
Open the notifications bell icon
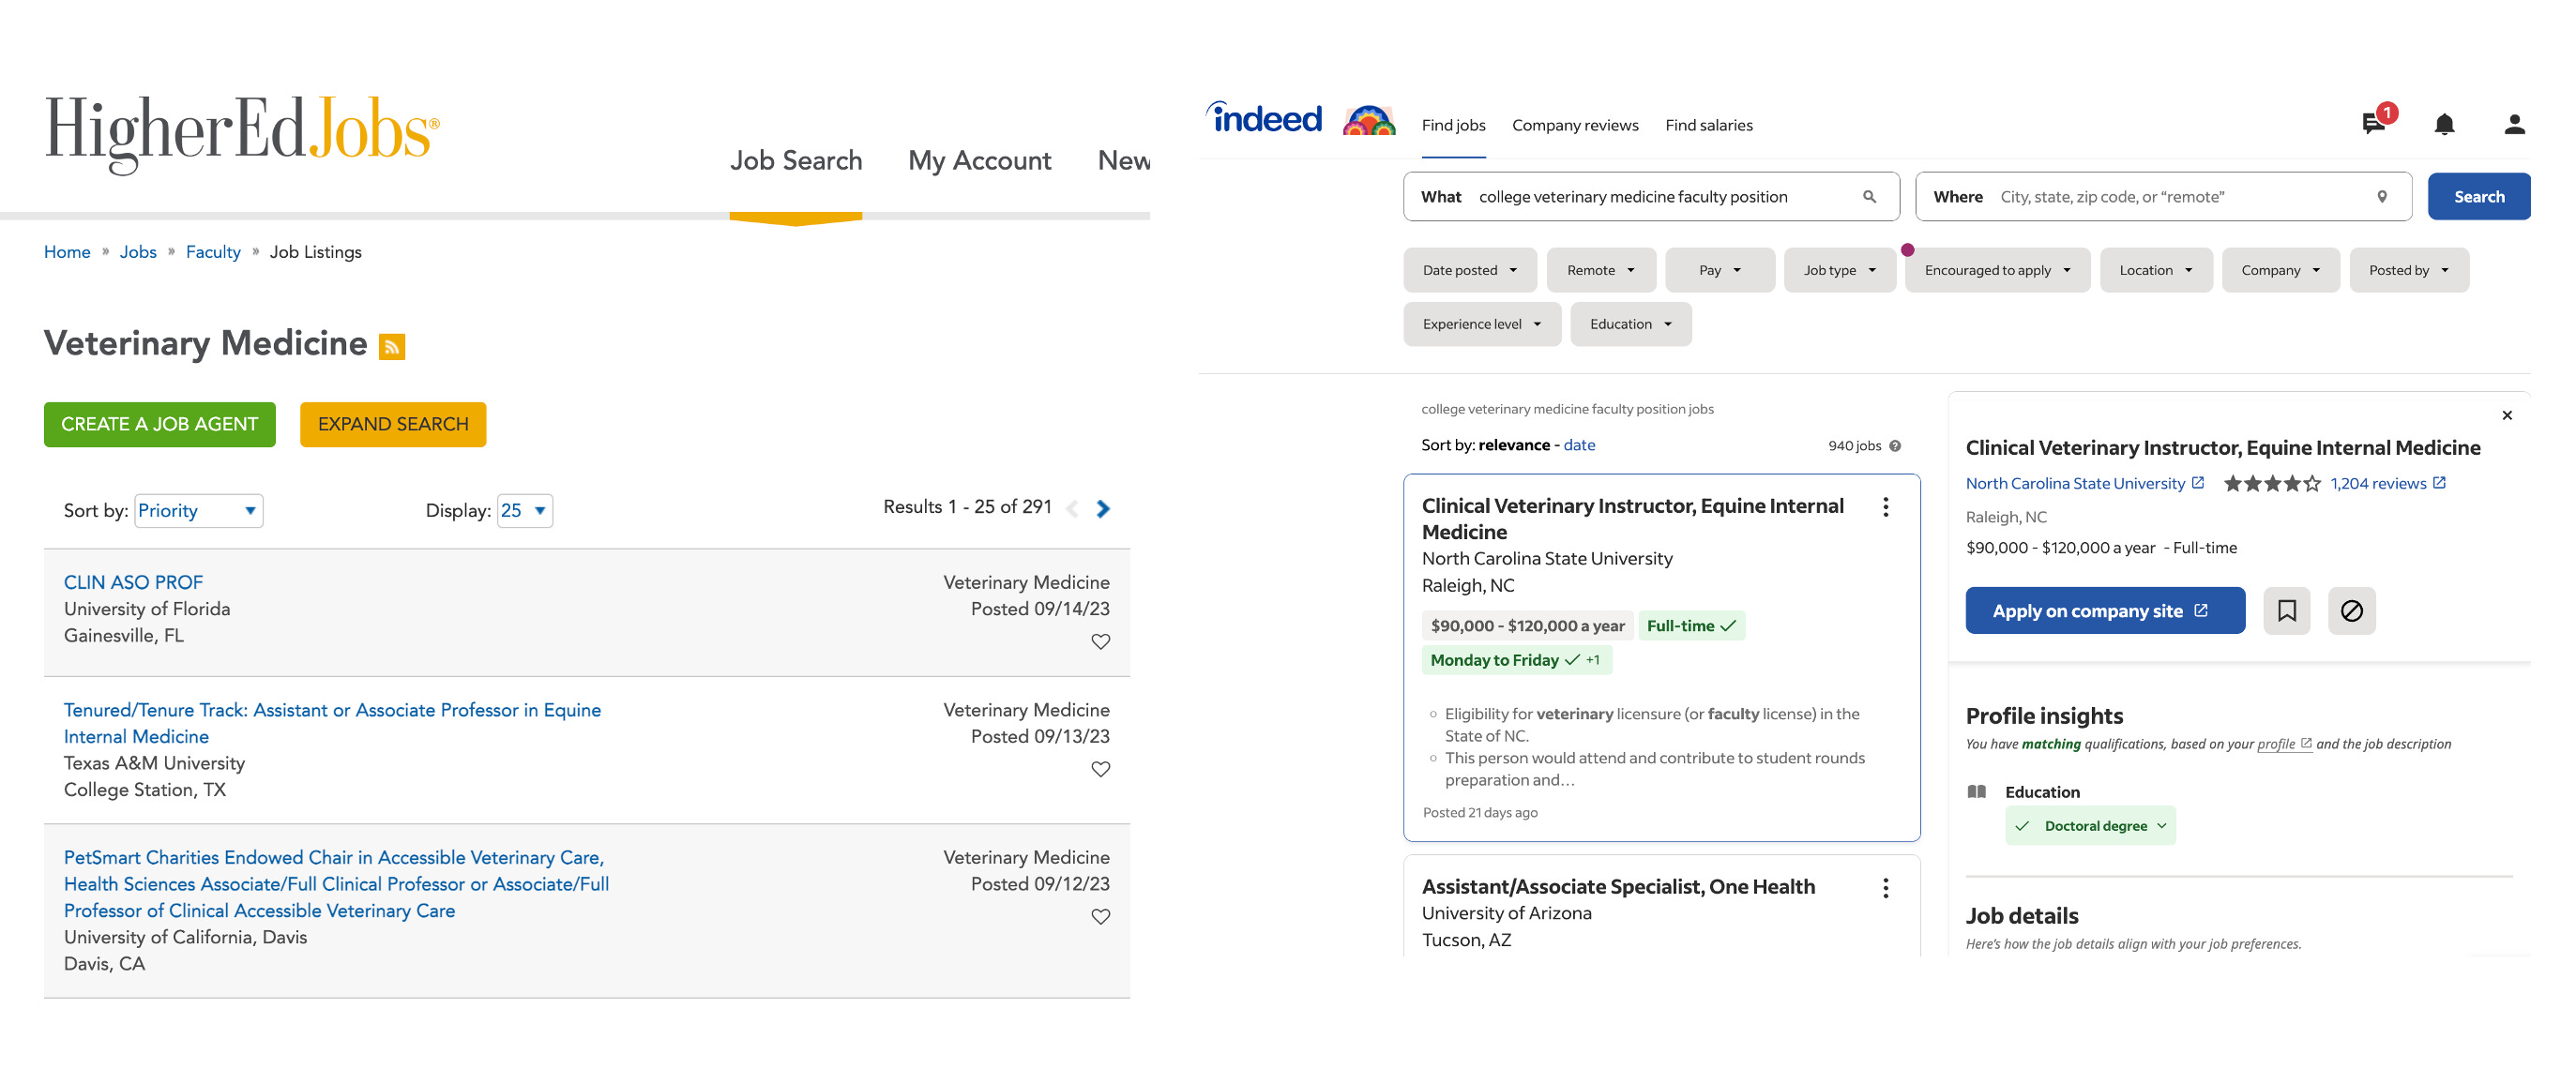click(x=2444, y=124)
